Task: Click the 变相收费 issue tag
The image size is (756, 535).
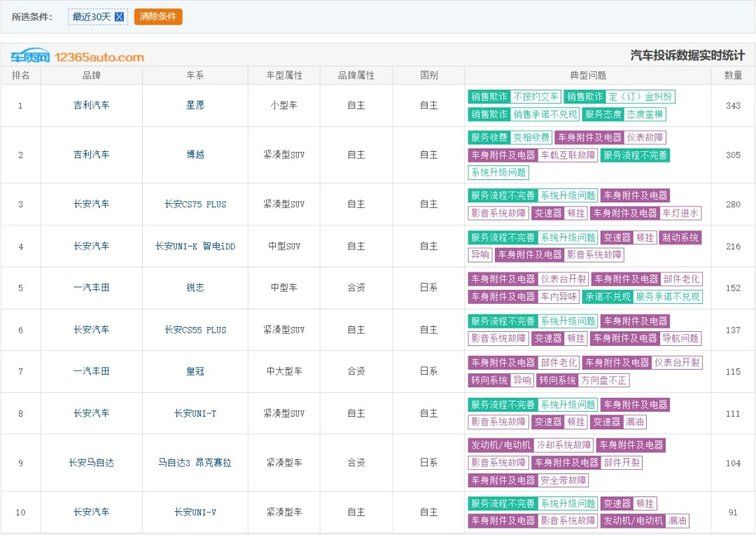Action: pos(531,138)
